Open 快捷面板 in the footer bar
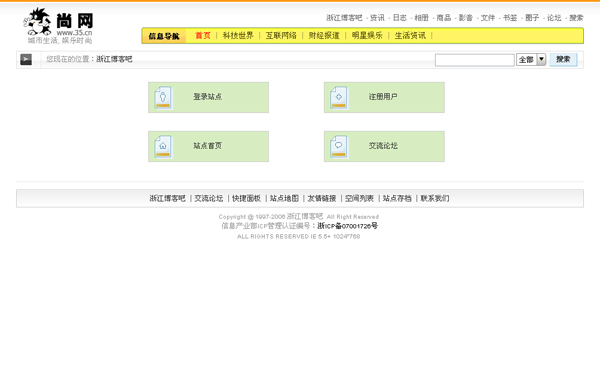 [246, 198]
